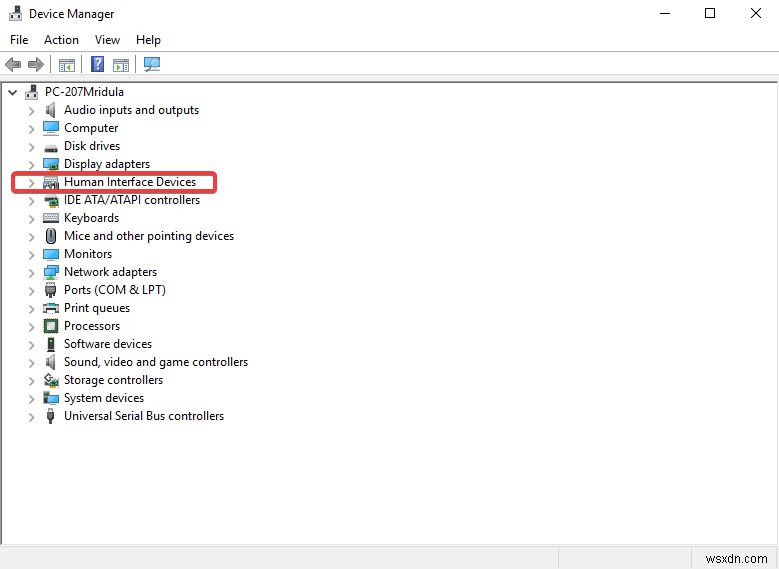The height and width of the screenshot is (569, 779).
Task: Expand the Monitors category
Action: [x=31, y=255]
